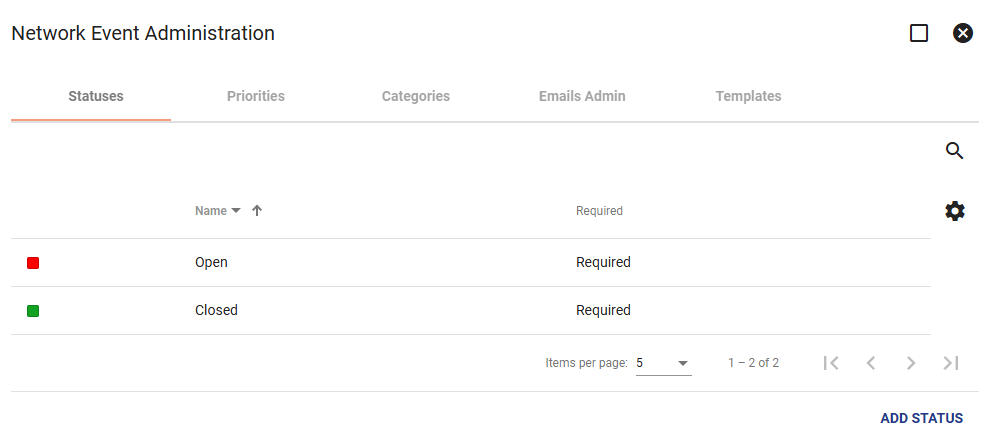
Task: Switch to the Priorities tab
Action: pos(256,96)
